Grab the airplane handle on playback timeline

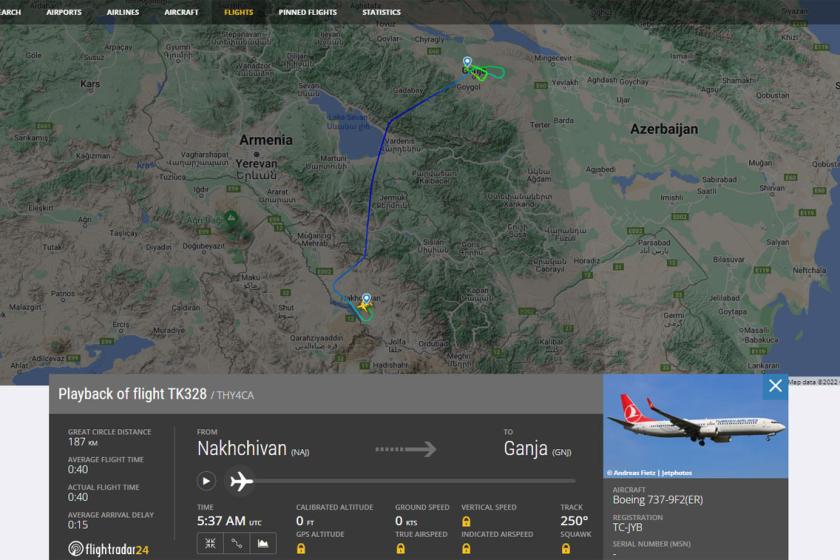241,481
